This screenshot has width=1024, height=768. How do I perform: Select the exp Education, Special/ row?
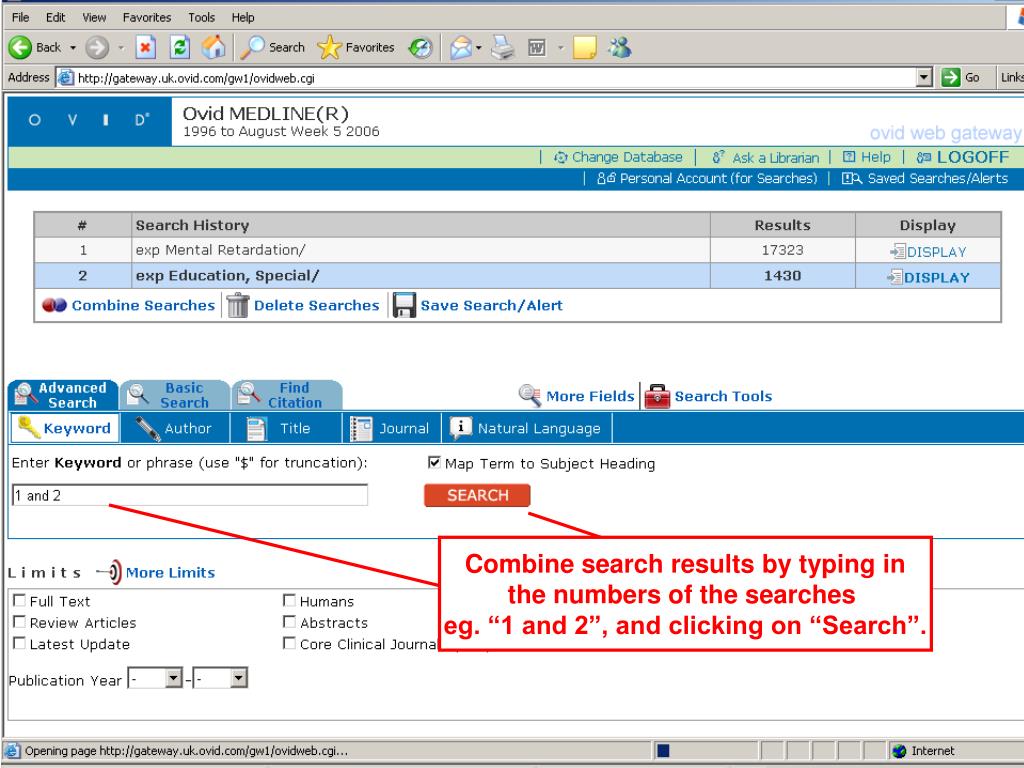point(517,276)
